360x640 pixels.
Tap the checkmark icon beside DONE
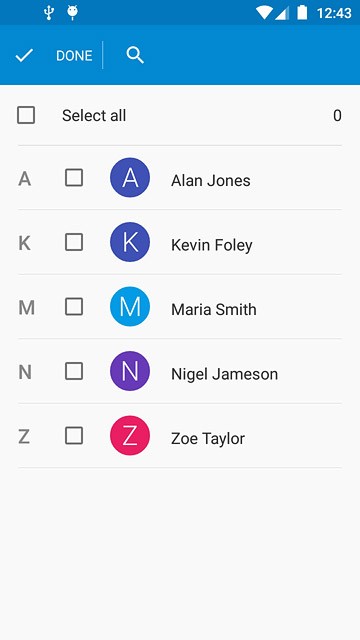point(24,55)
